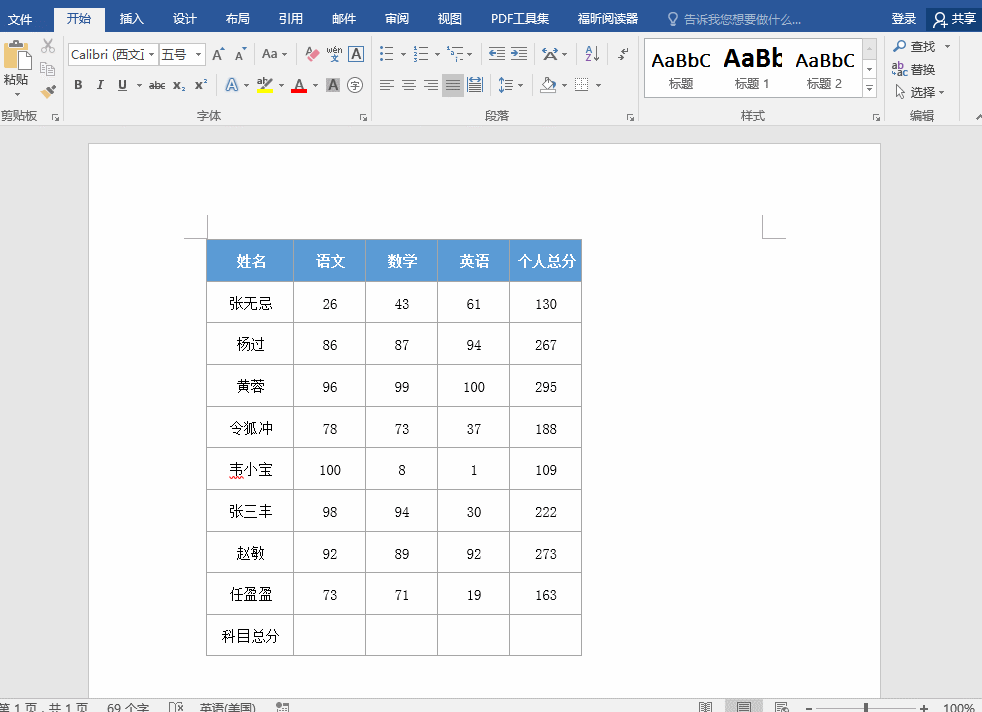Click the Clear All Formatting eraser icon
Image resolution: width=982 pixels, height=712 pixels.
click(x=312, y=54)
